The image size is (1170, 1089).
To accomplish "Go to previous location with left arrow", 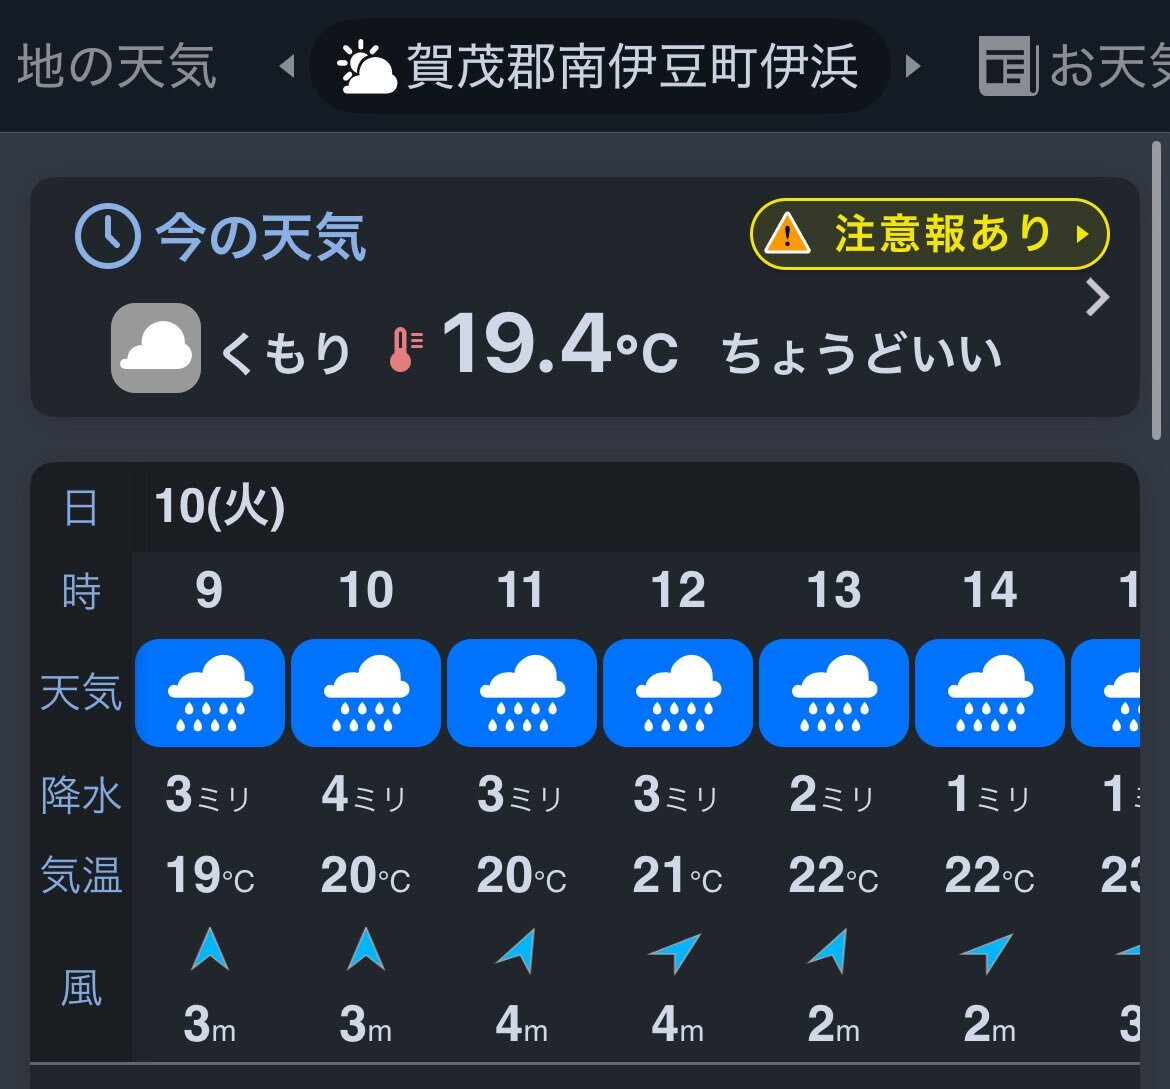I will tap(287, 66).
